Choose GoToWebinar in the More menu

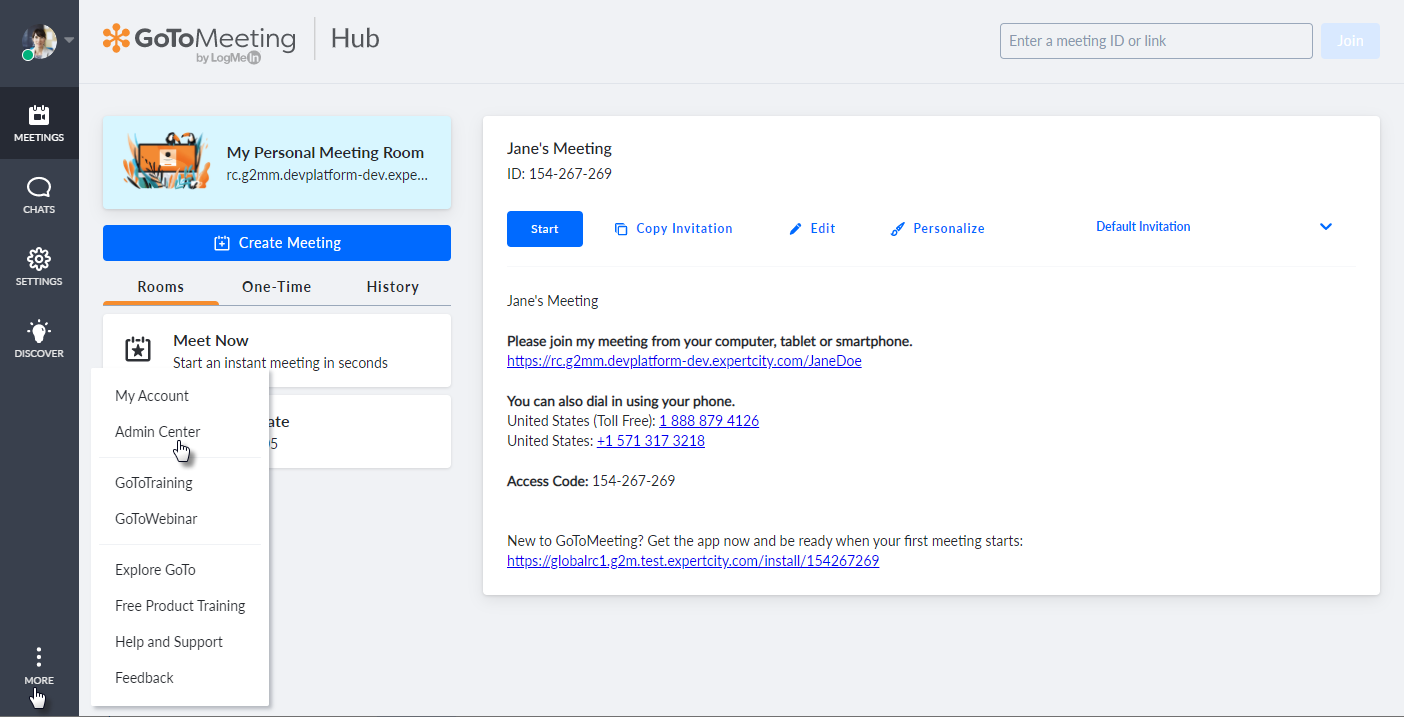[156, 519]
